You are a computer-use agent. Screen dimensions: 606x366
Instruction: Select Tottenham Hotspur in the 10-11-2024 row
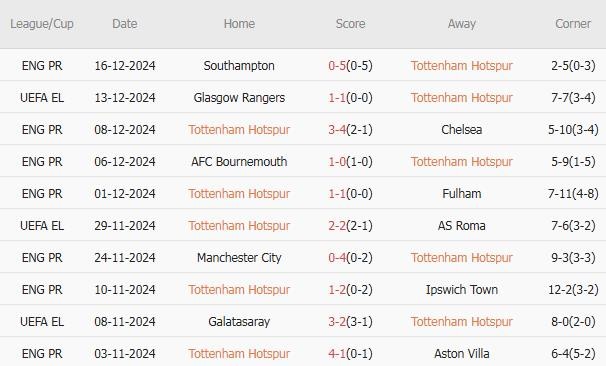[x=239, y=290]
